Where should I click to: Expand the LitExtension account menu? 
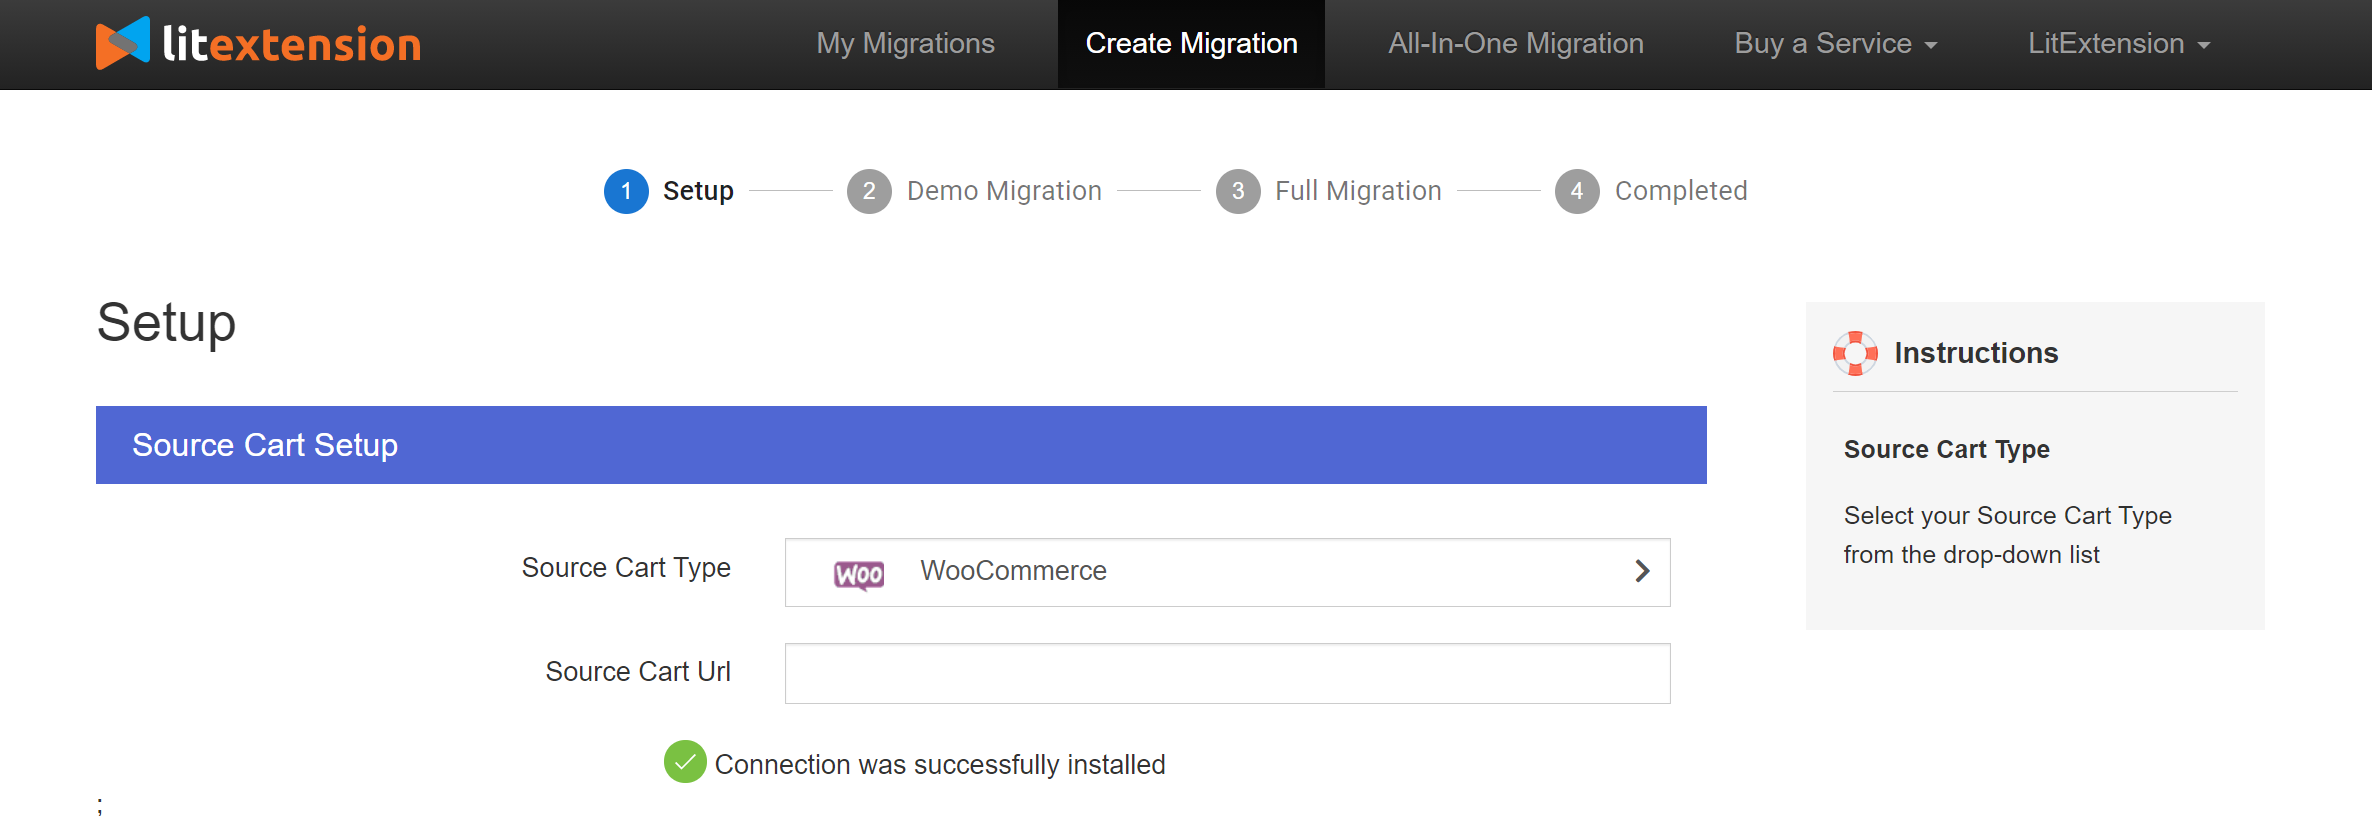2118,44
